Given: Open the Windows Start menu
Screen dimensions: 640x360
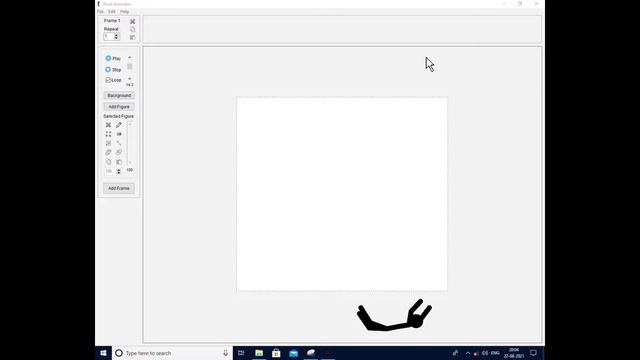Looking at the screenshot, I should pos(103,353).
